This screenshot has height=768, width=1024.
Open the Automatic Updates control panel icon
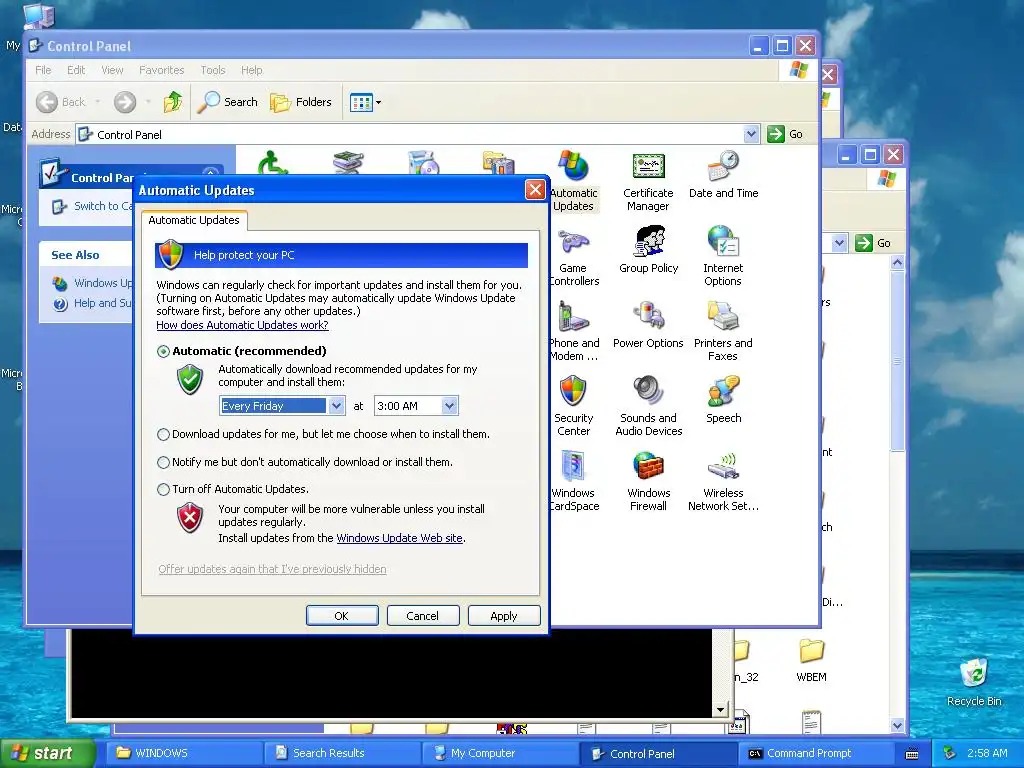(573, 182)
